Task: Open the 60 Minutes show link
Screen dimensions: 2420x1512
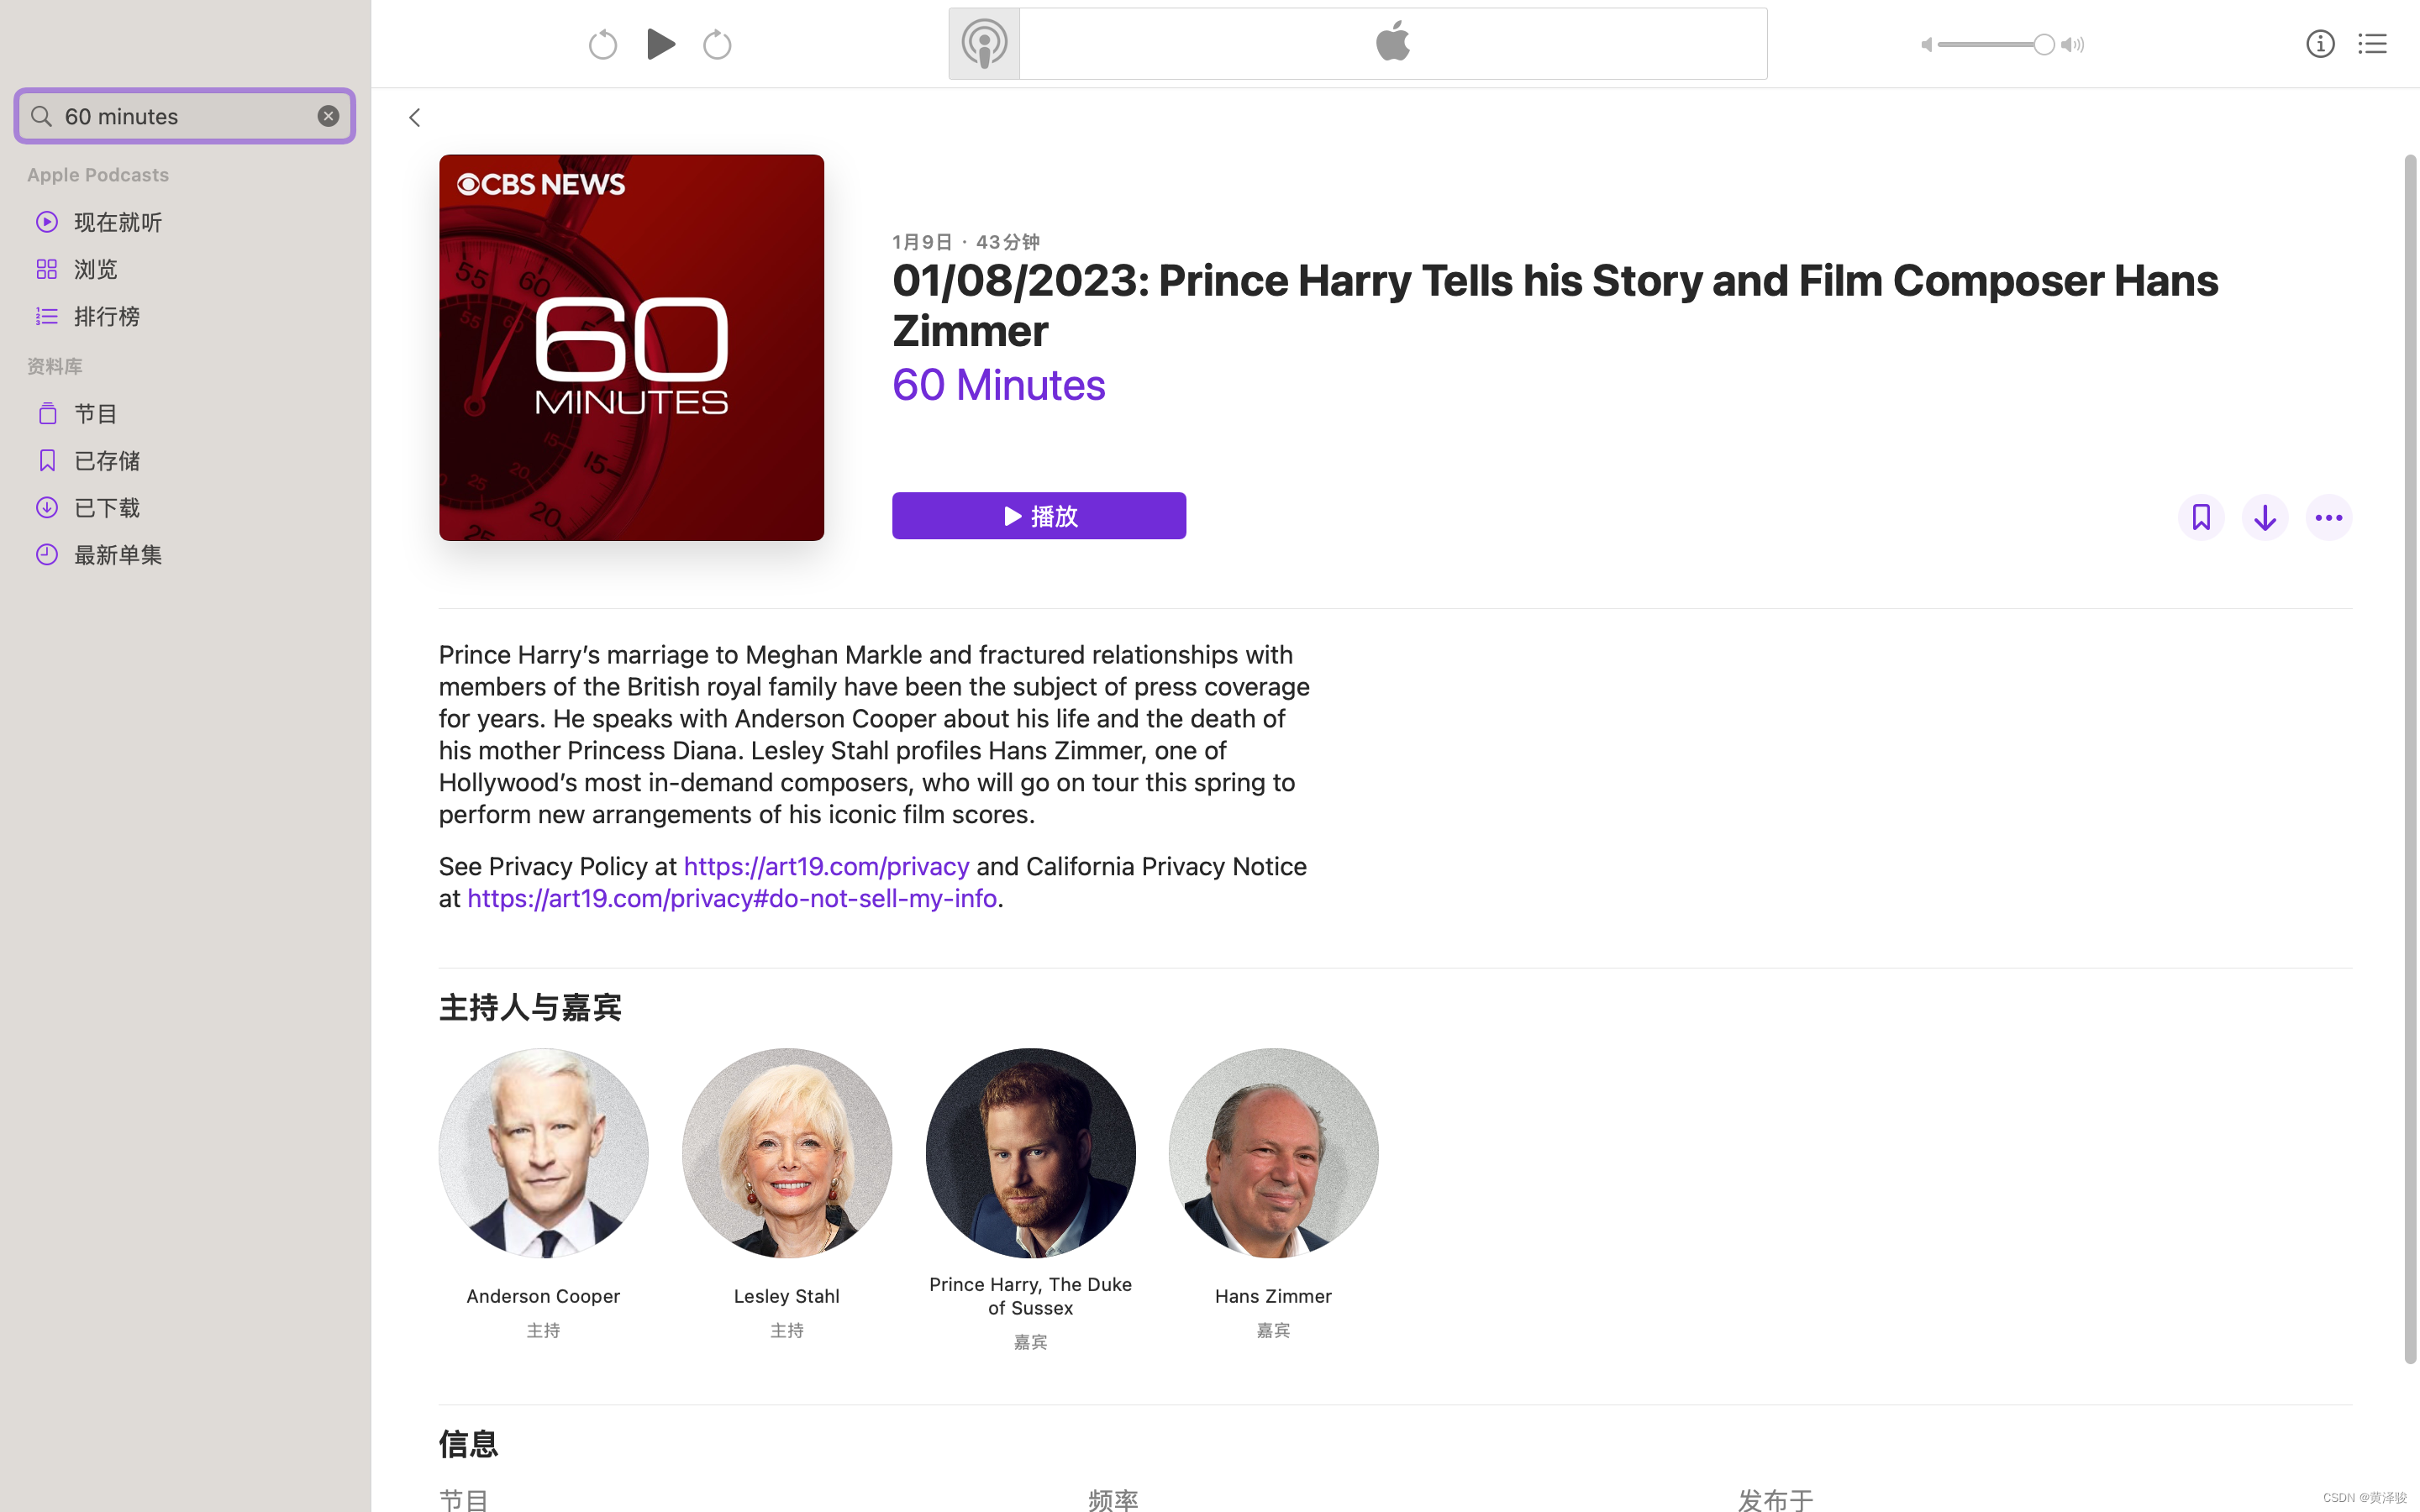Action: point(998,385)
